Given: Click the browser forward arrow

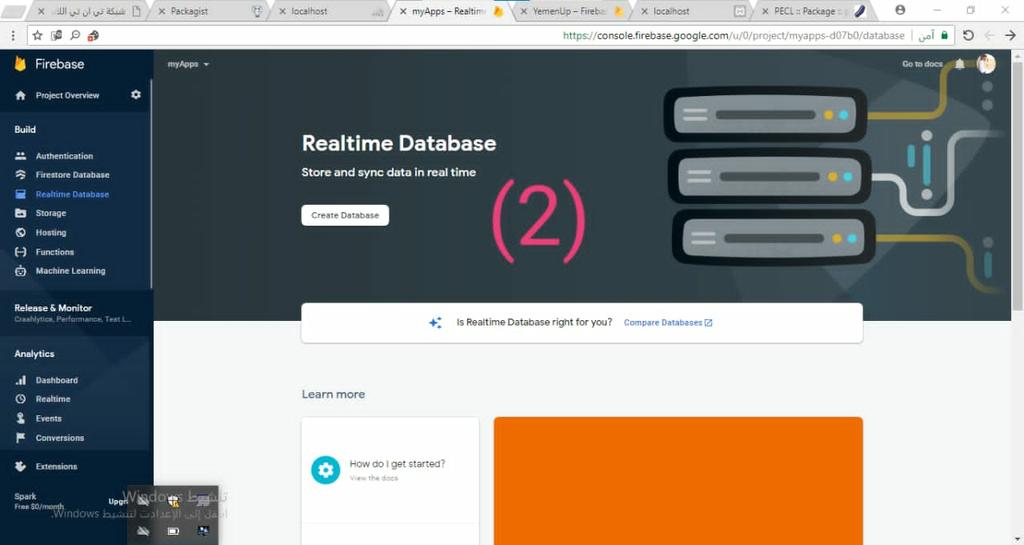Looking at the screenshot, I should click(x=1010, y=35).
